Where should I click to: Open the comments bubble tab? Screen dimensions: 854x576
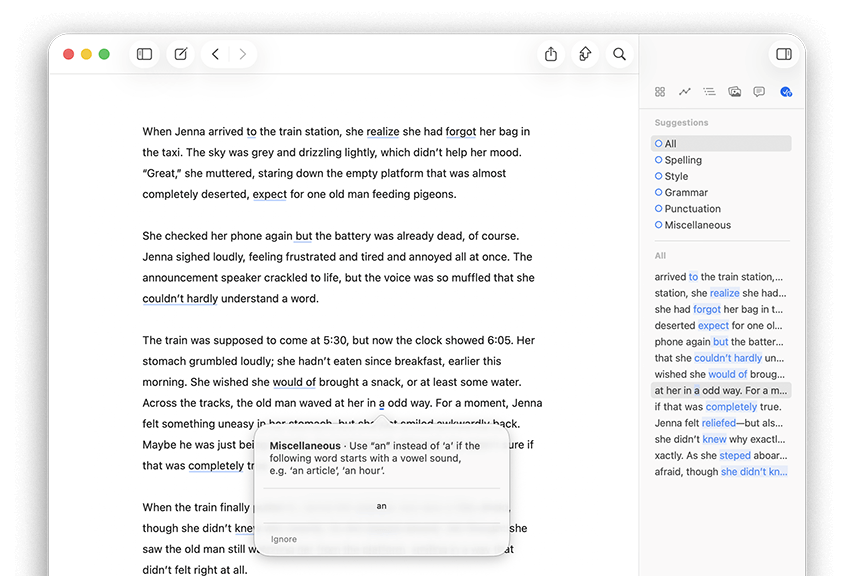pos(759,92)
